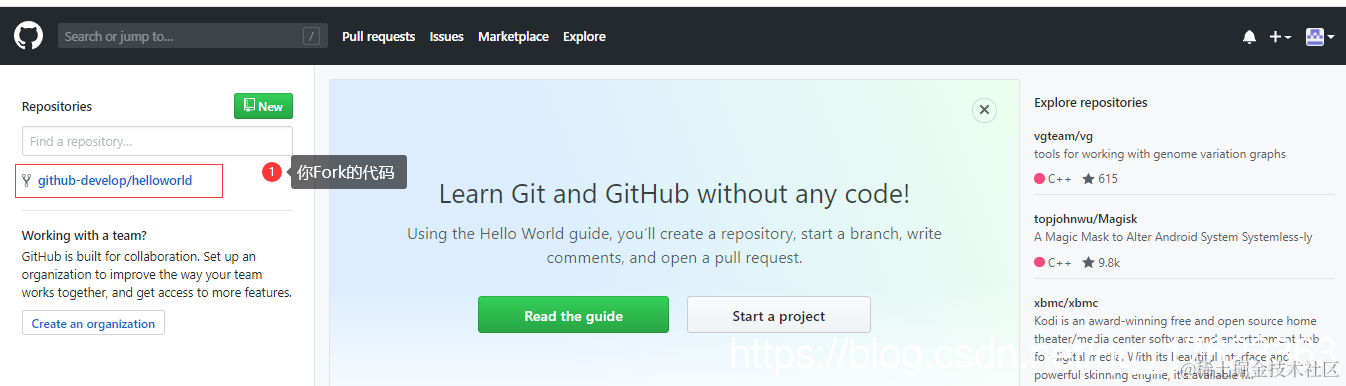Screen dimensions: 1346x386
Task: Focus the Search or jump to field
Action: click(x=194, y=36)
